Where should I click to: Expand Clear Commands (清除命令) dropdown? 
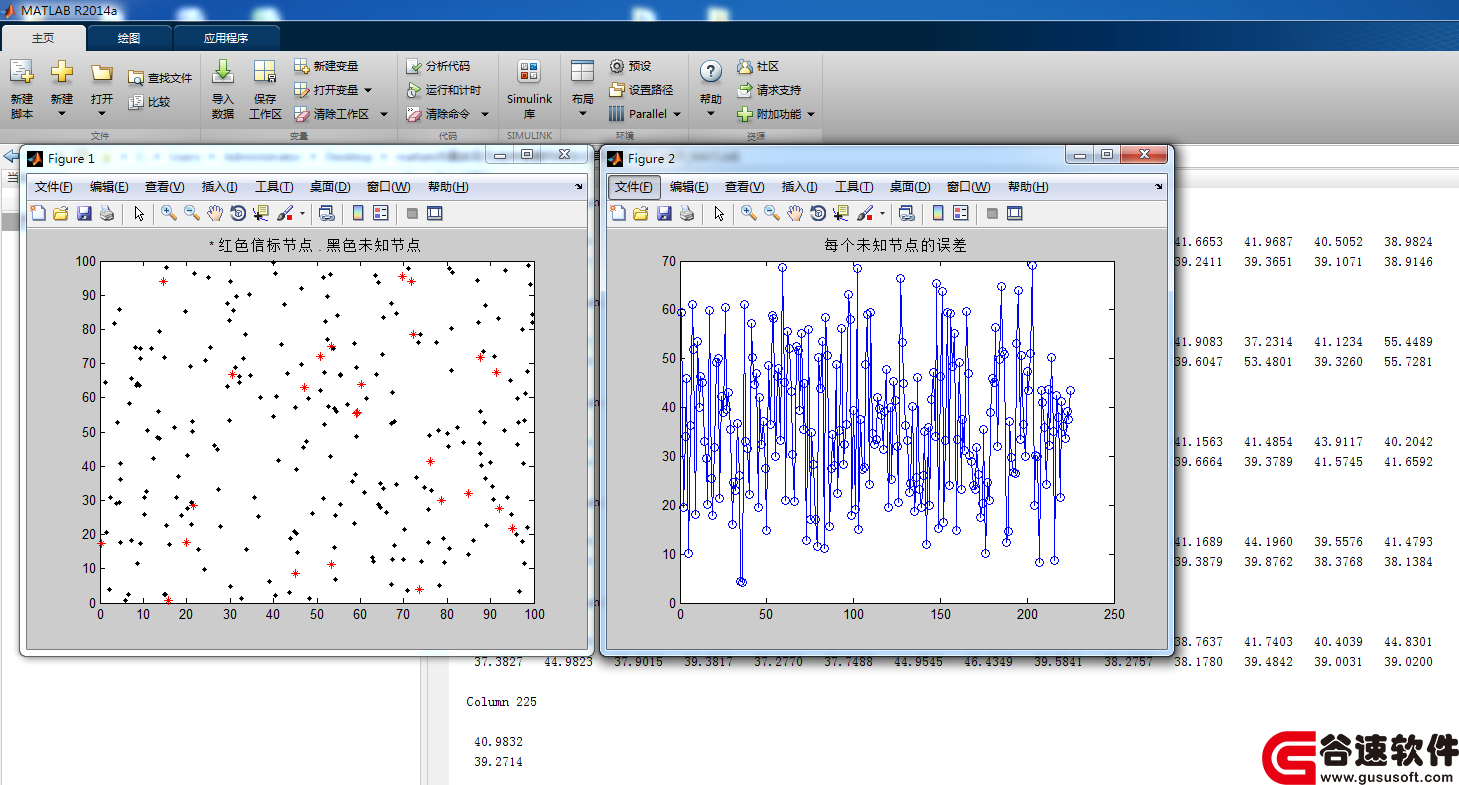click(485, 114)
